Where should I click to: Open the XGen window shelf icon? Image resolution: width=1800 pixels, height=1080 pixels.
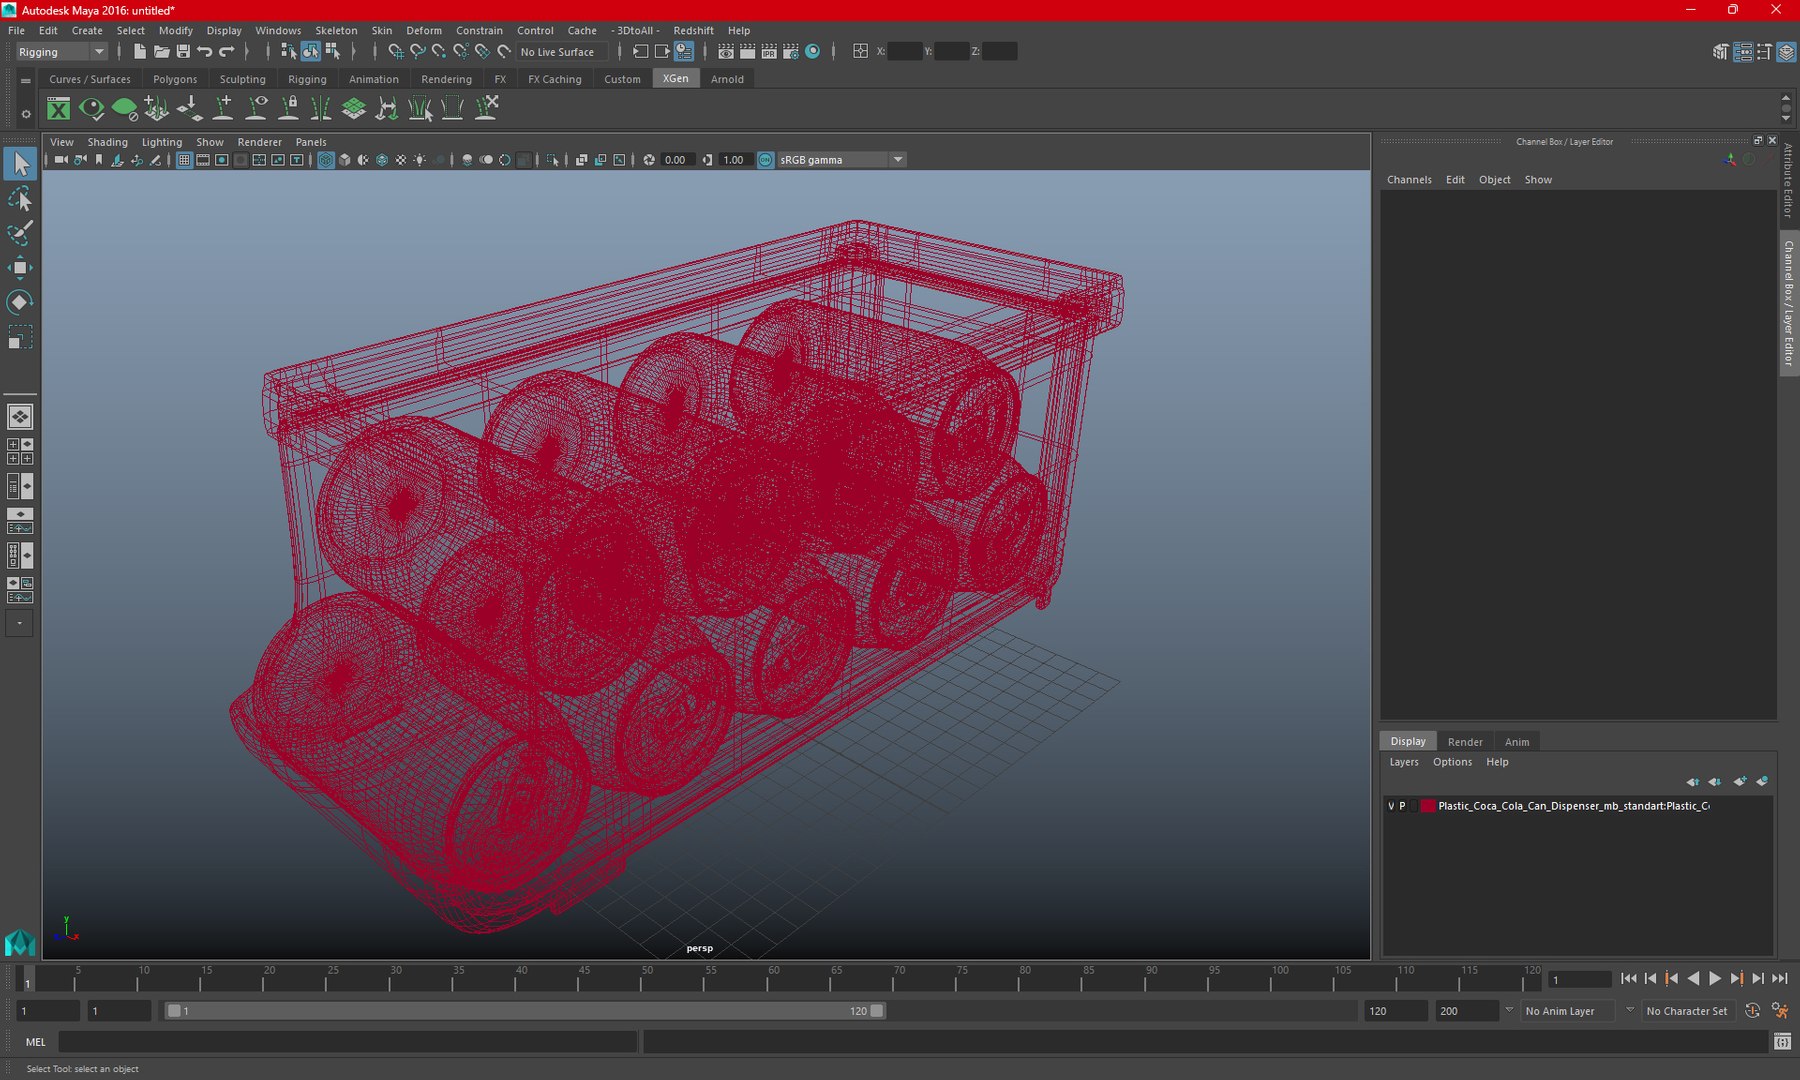pos(59,108)
